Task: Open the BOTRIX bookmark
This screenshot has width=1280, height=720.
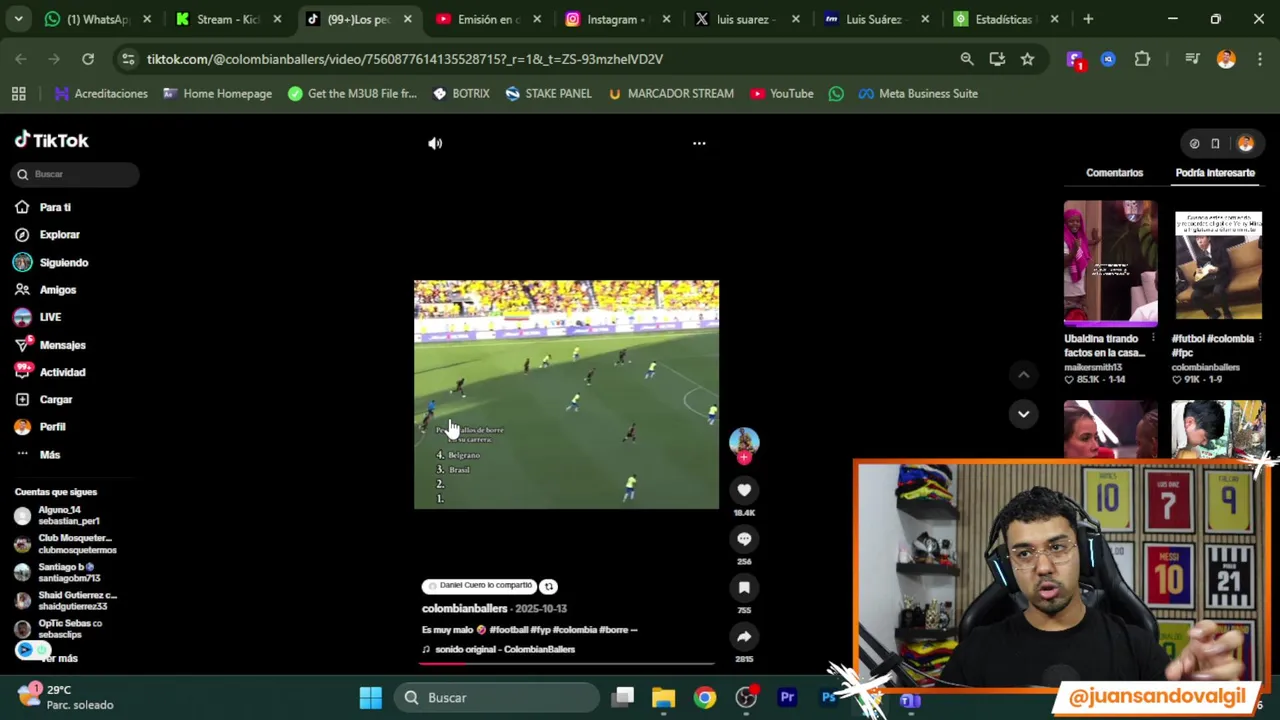Action: pos(461,93)
